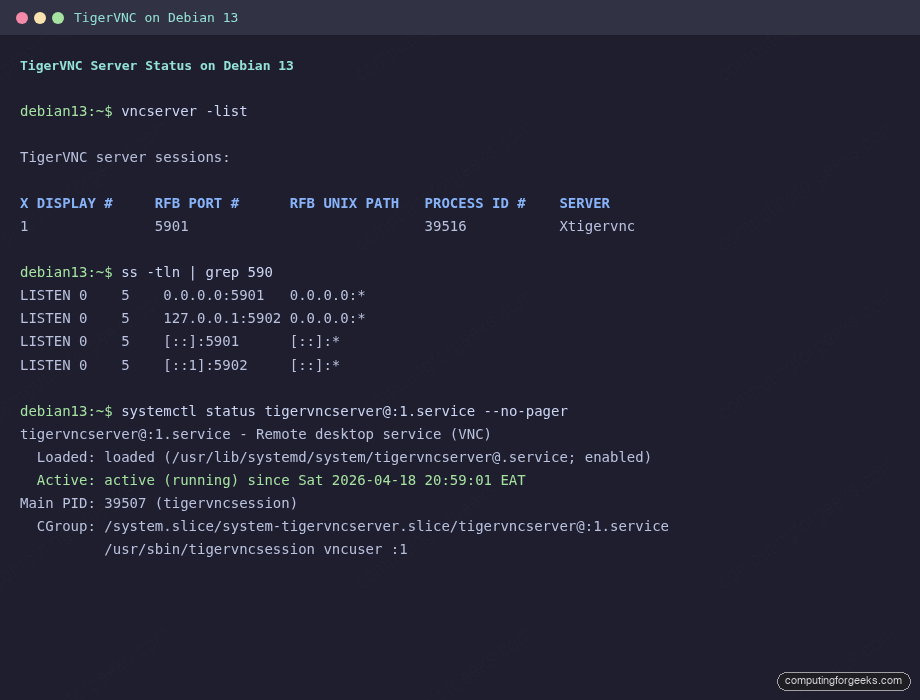Select process ID value 39516
Viewport: 920px width, 700px height.
click(x=445, y=226)
